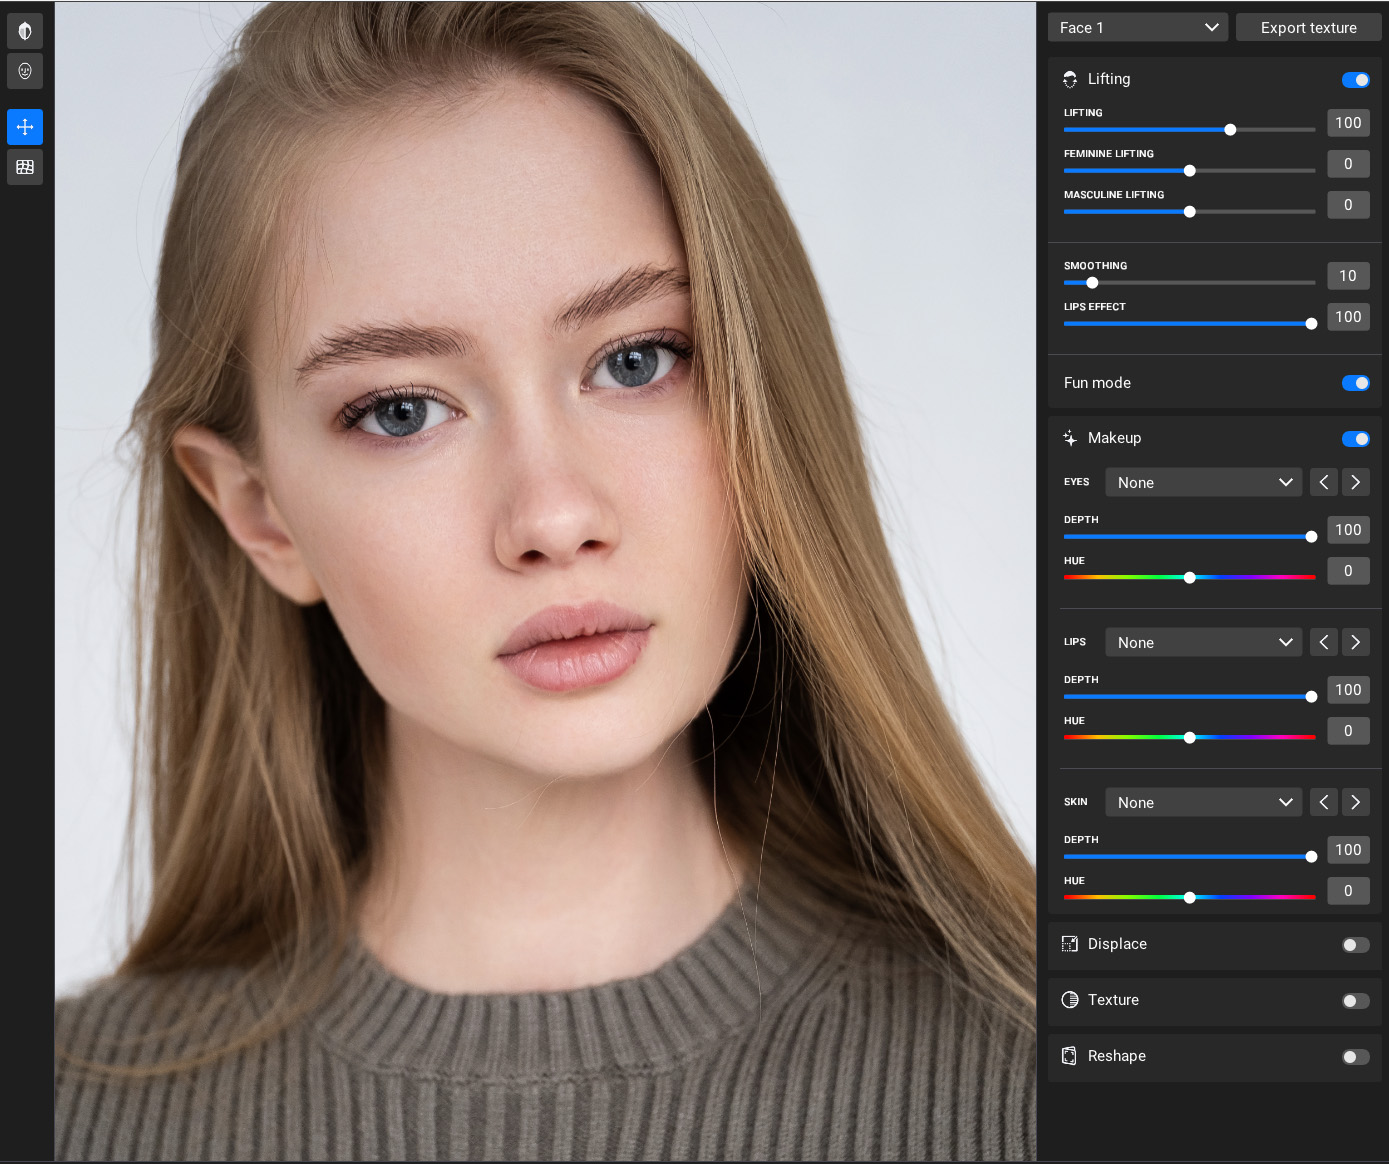
Task: Go to previous Lips makeup preset
Action: pos(1324,642)
